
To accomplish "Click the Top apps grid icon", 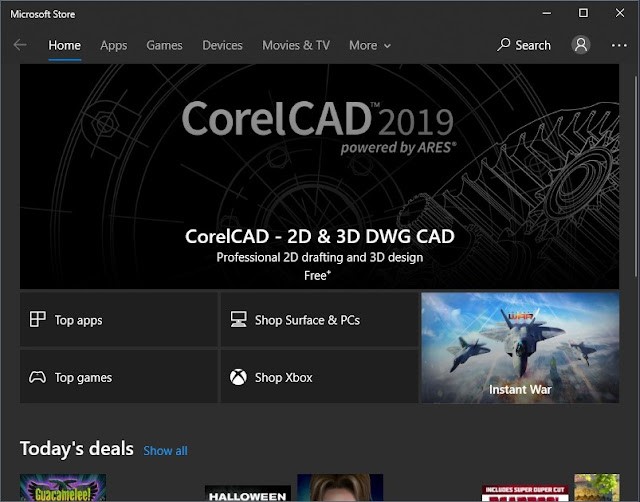I will pyautogui.click(x=38, y=319).
